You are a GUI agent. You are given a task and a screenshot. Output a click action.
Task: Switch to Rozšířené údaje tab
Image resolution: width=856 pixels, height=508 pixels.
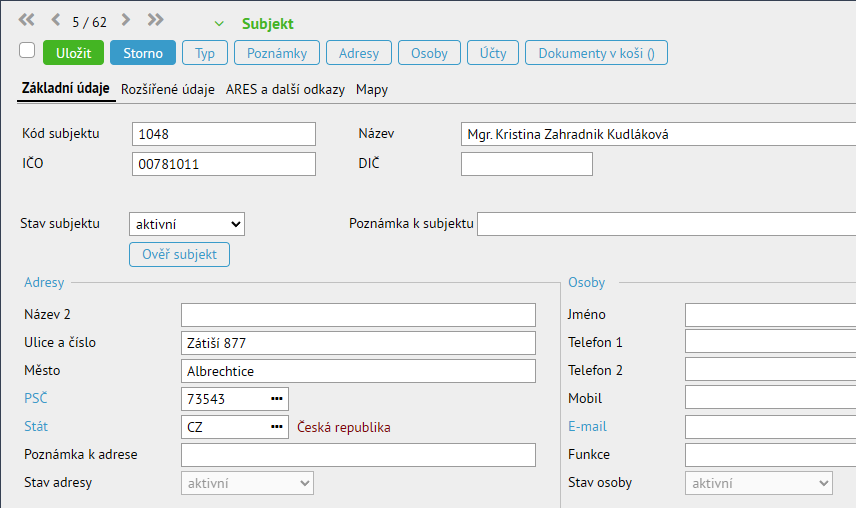(168, 89)
